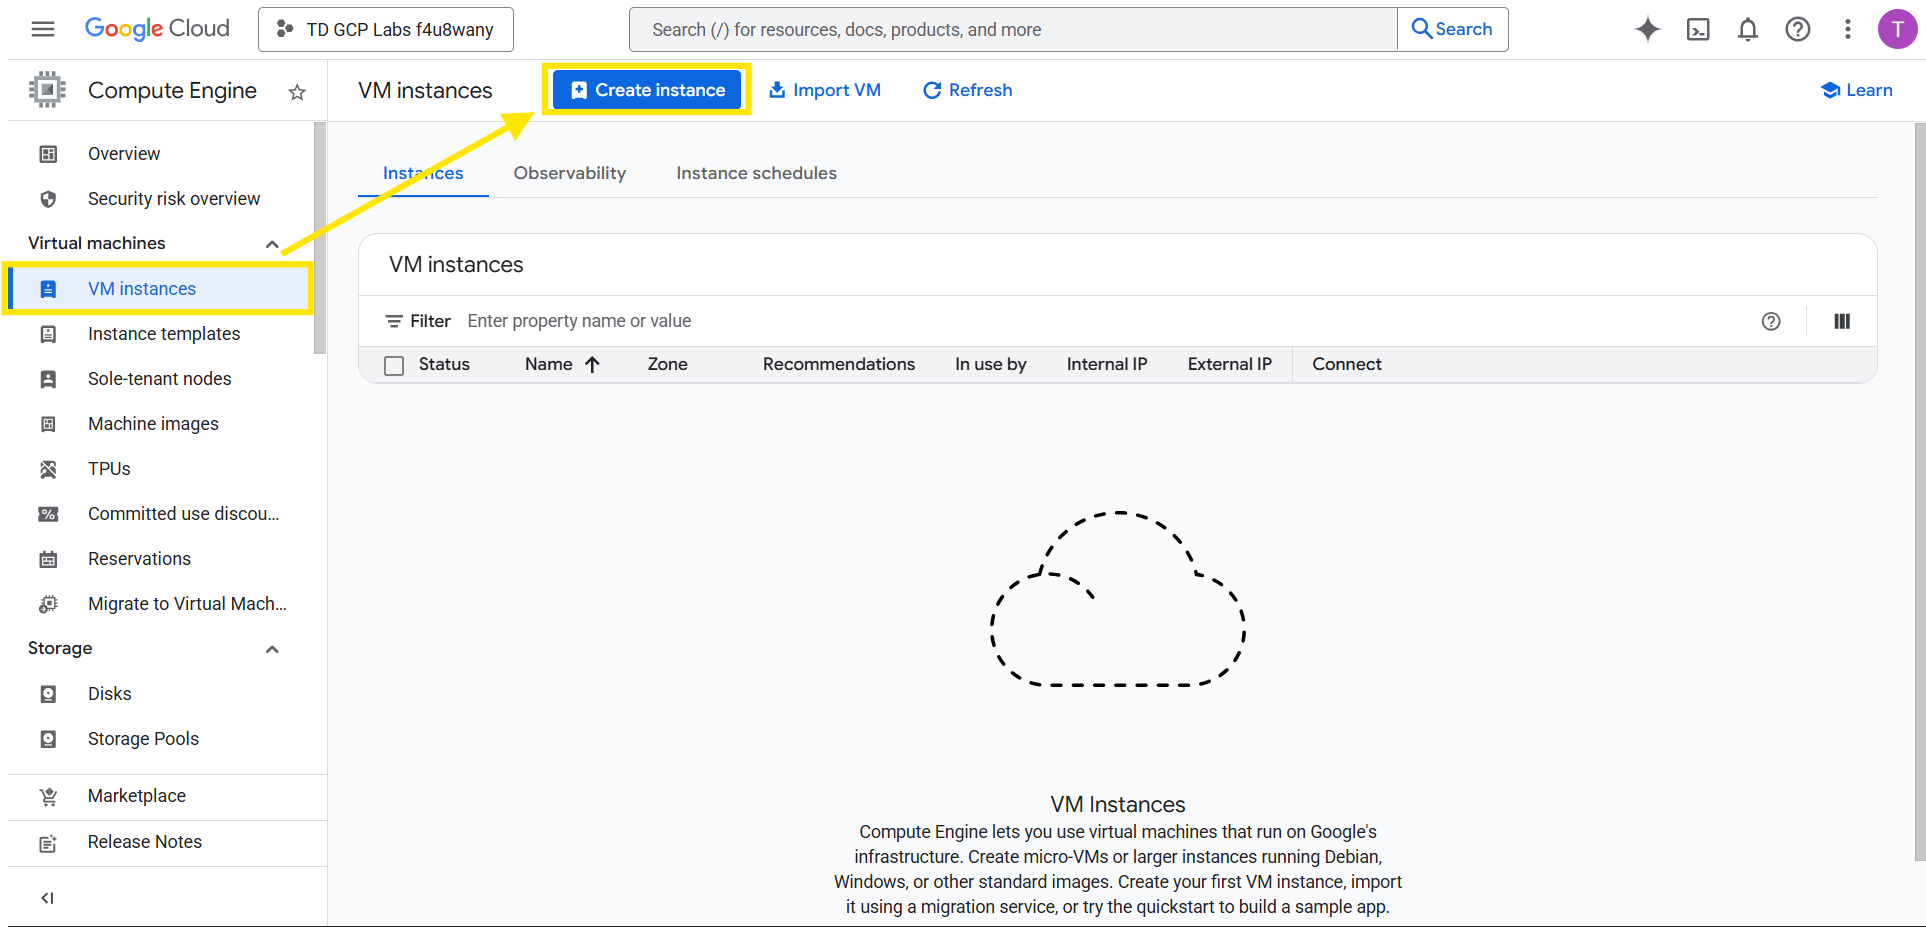Screen dimensions: 1926x927
Task: Collapse the navigation panel with bottom arrow
Action: 47,897
